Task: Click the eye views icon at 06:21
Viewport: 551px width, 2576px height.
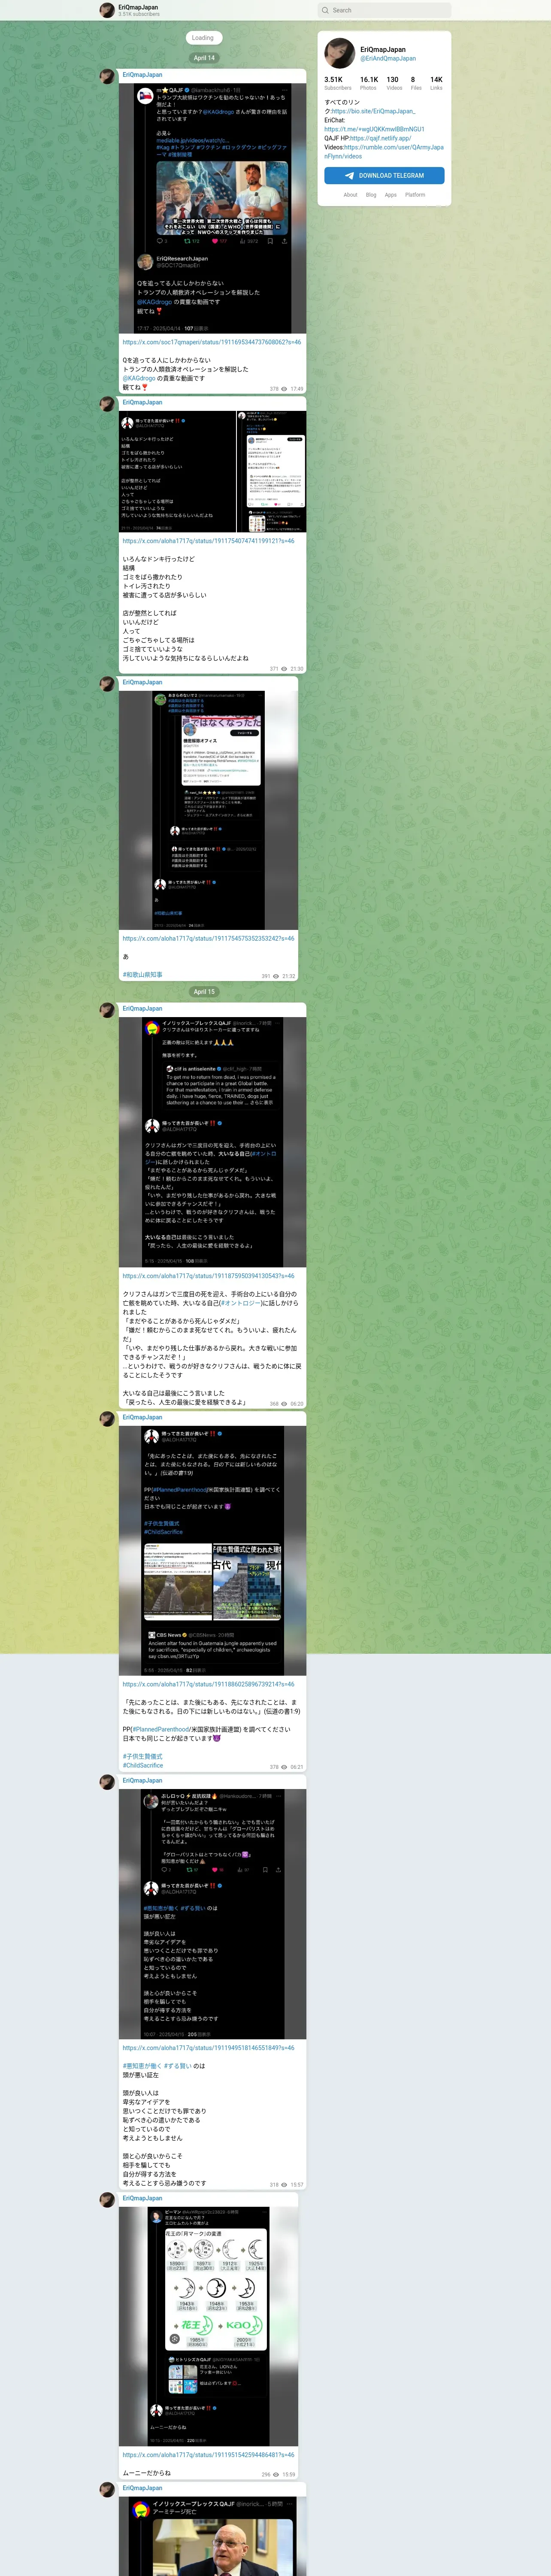Action: coord(285,1767)
